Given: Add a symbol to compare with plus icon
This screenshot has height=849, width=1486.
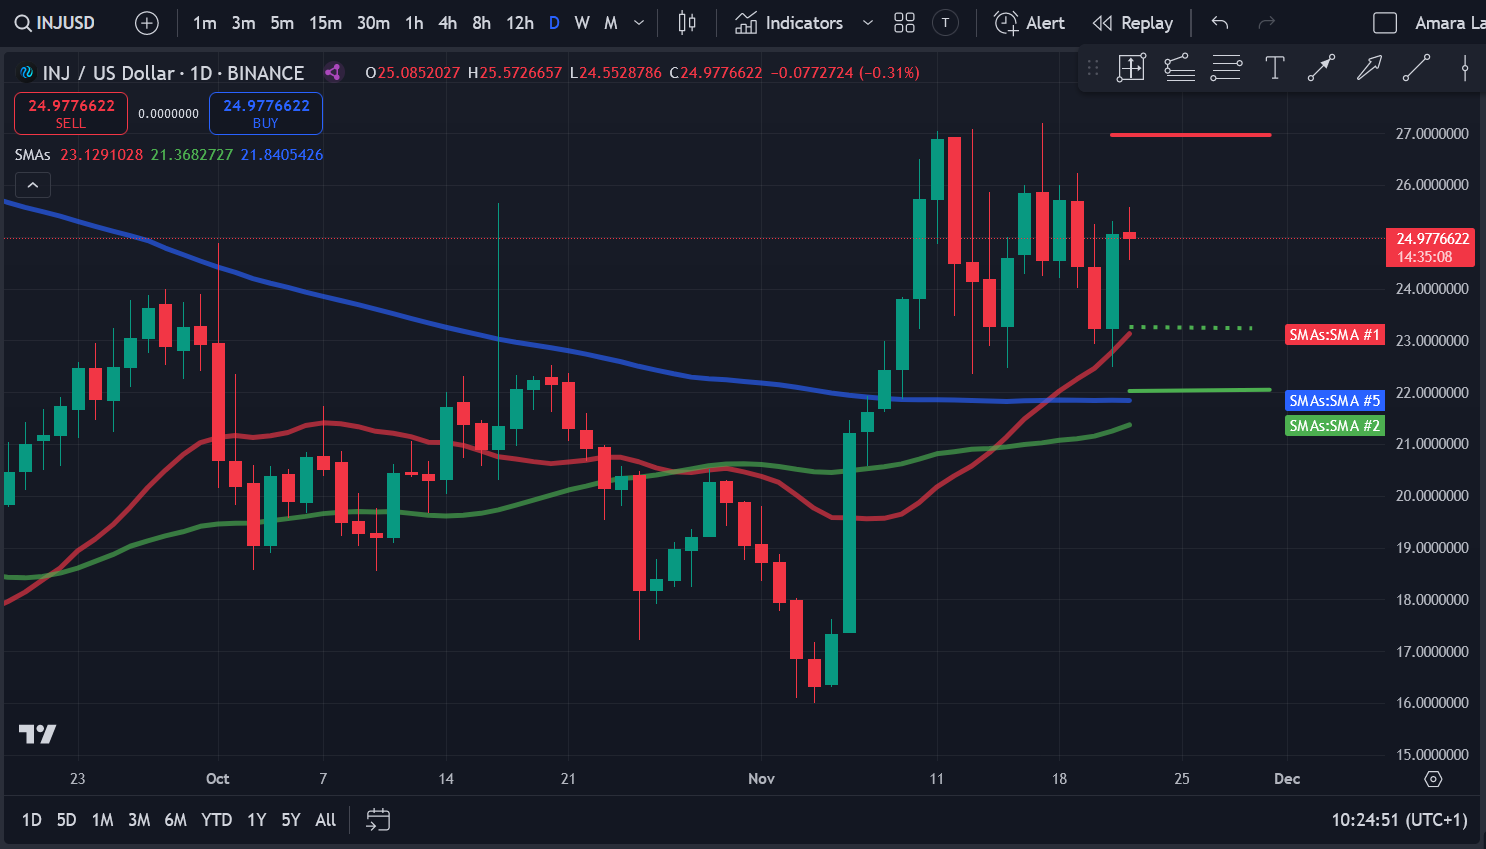Looking at the screenshot, I should coord(147,23).
